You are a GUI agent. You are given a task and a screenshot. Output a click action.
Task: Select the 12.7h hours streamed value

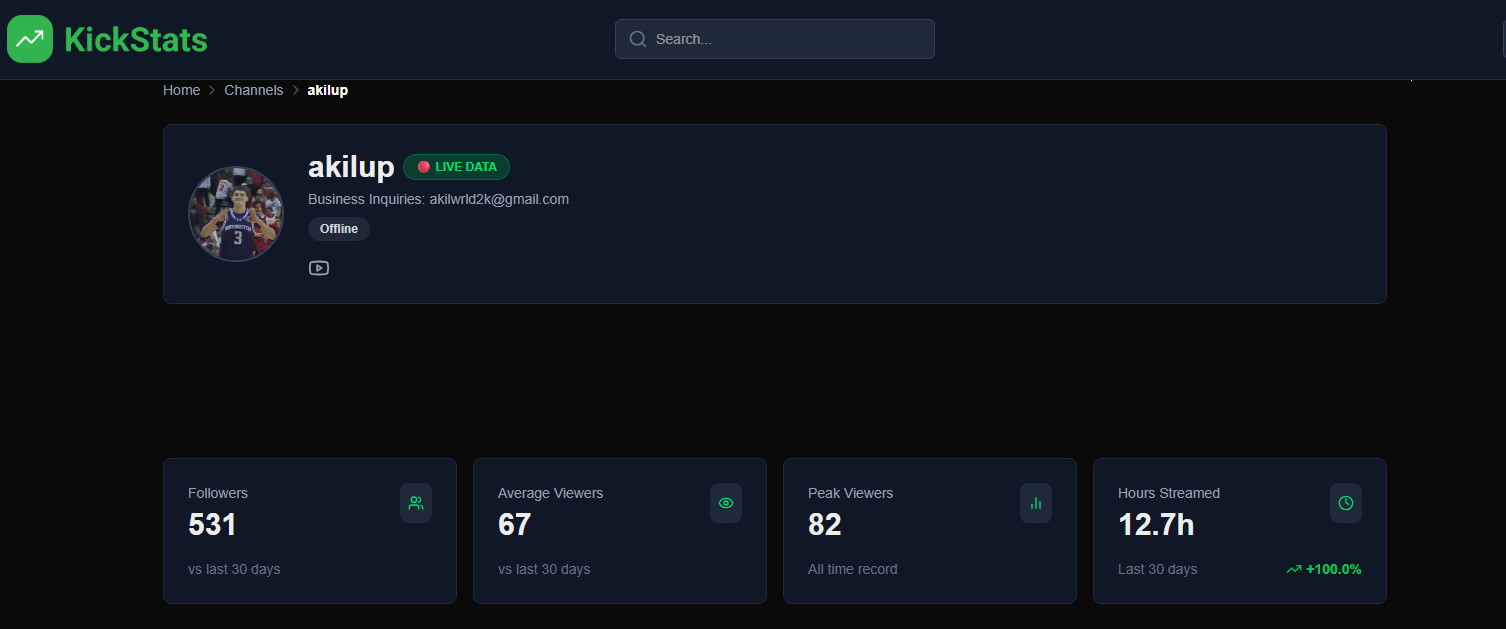pyautogui.click(x=1156, y=524)
